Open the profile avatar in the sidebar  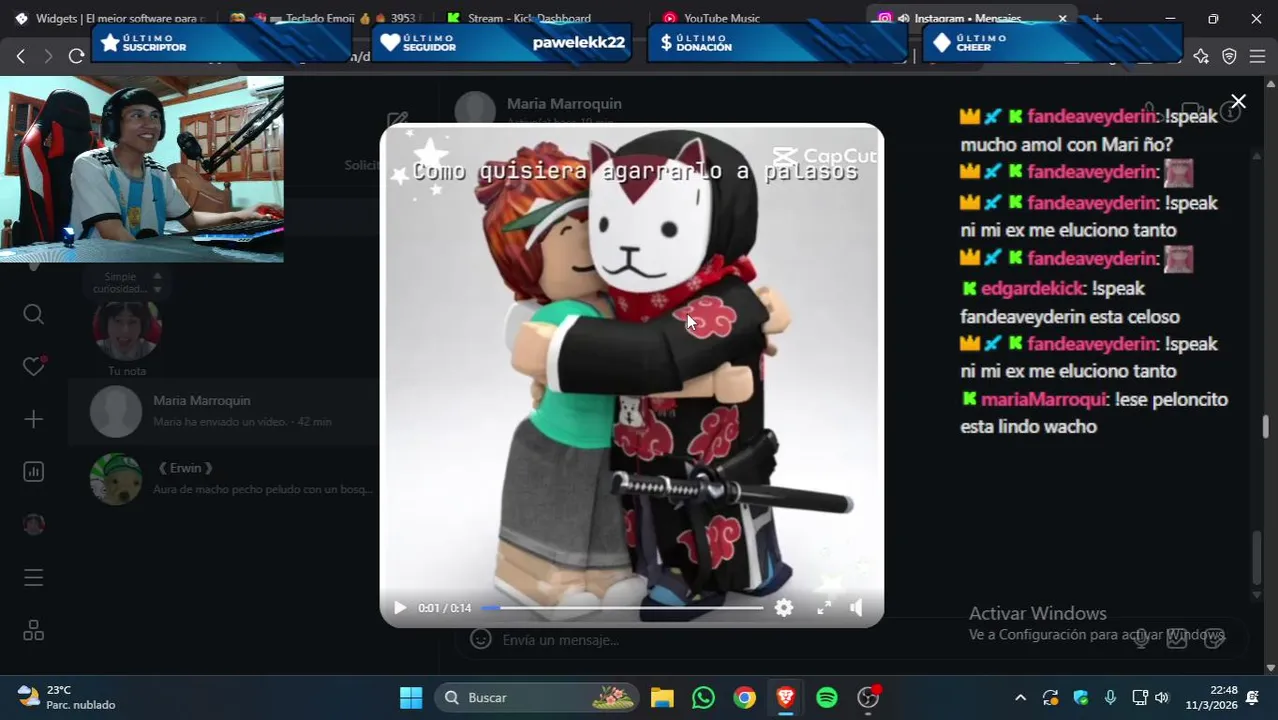(33, 524)
